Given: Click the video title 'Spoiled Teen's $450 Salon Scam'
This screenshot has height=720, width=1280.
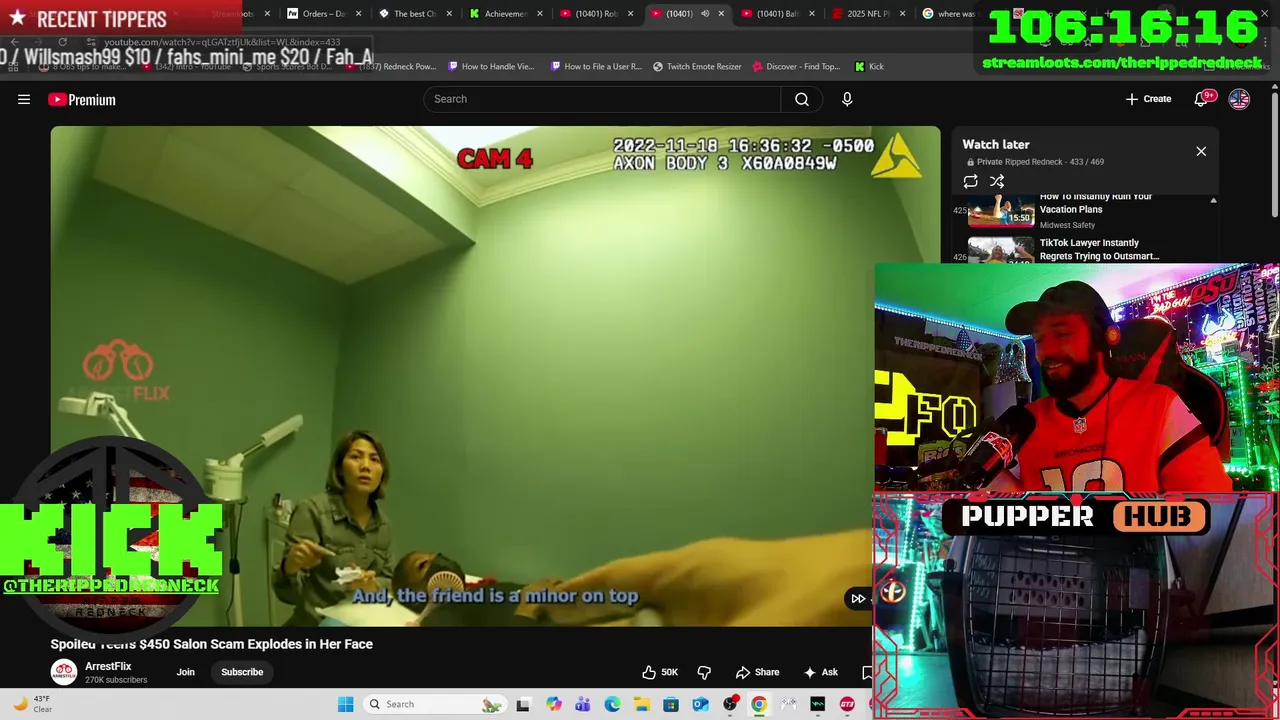Looking at the screenshot, I should point(212,644).
